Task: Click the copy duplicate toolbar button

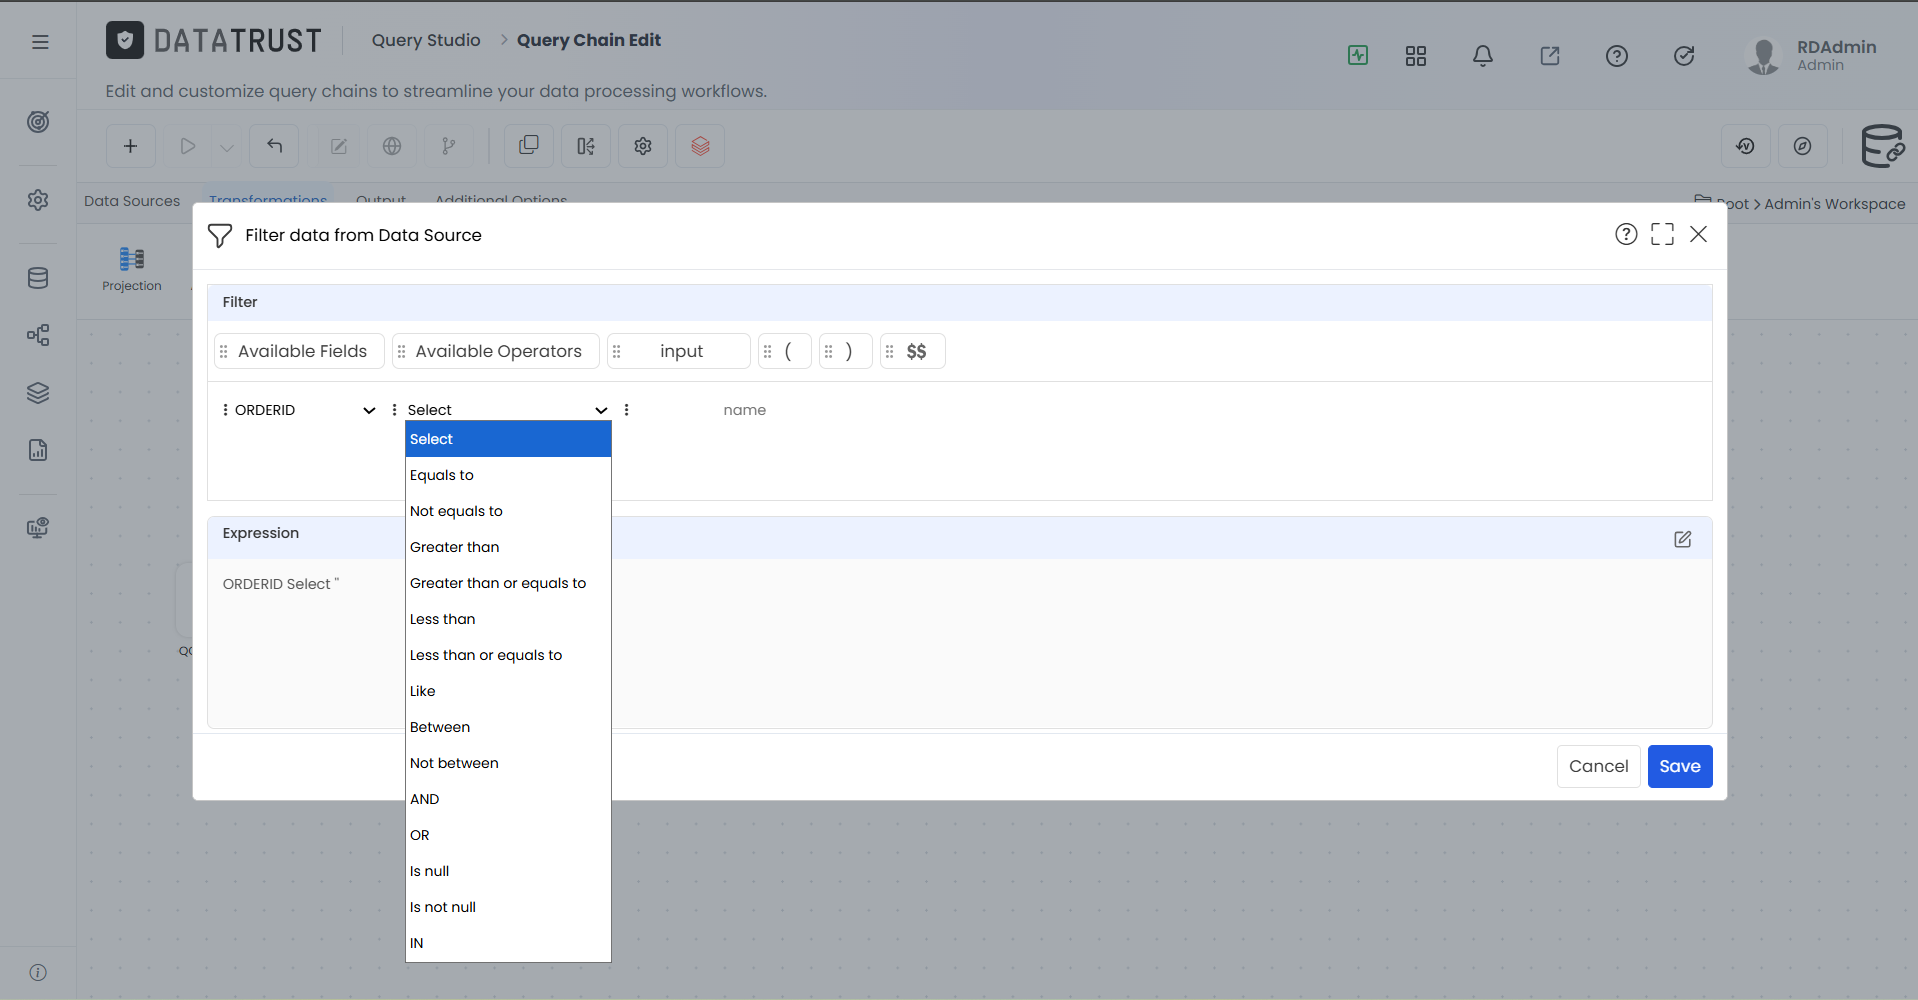Action: coord(529,146)
